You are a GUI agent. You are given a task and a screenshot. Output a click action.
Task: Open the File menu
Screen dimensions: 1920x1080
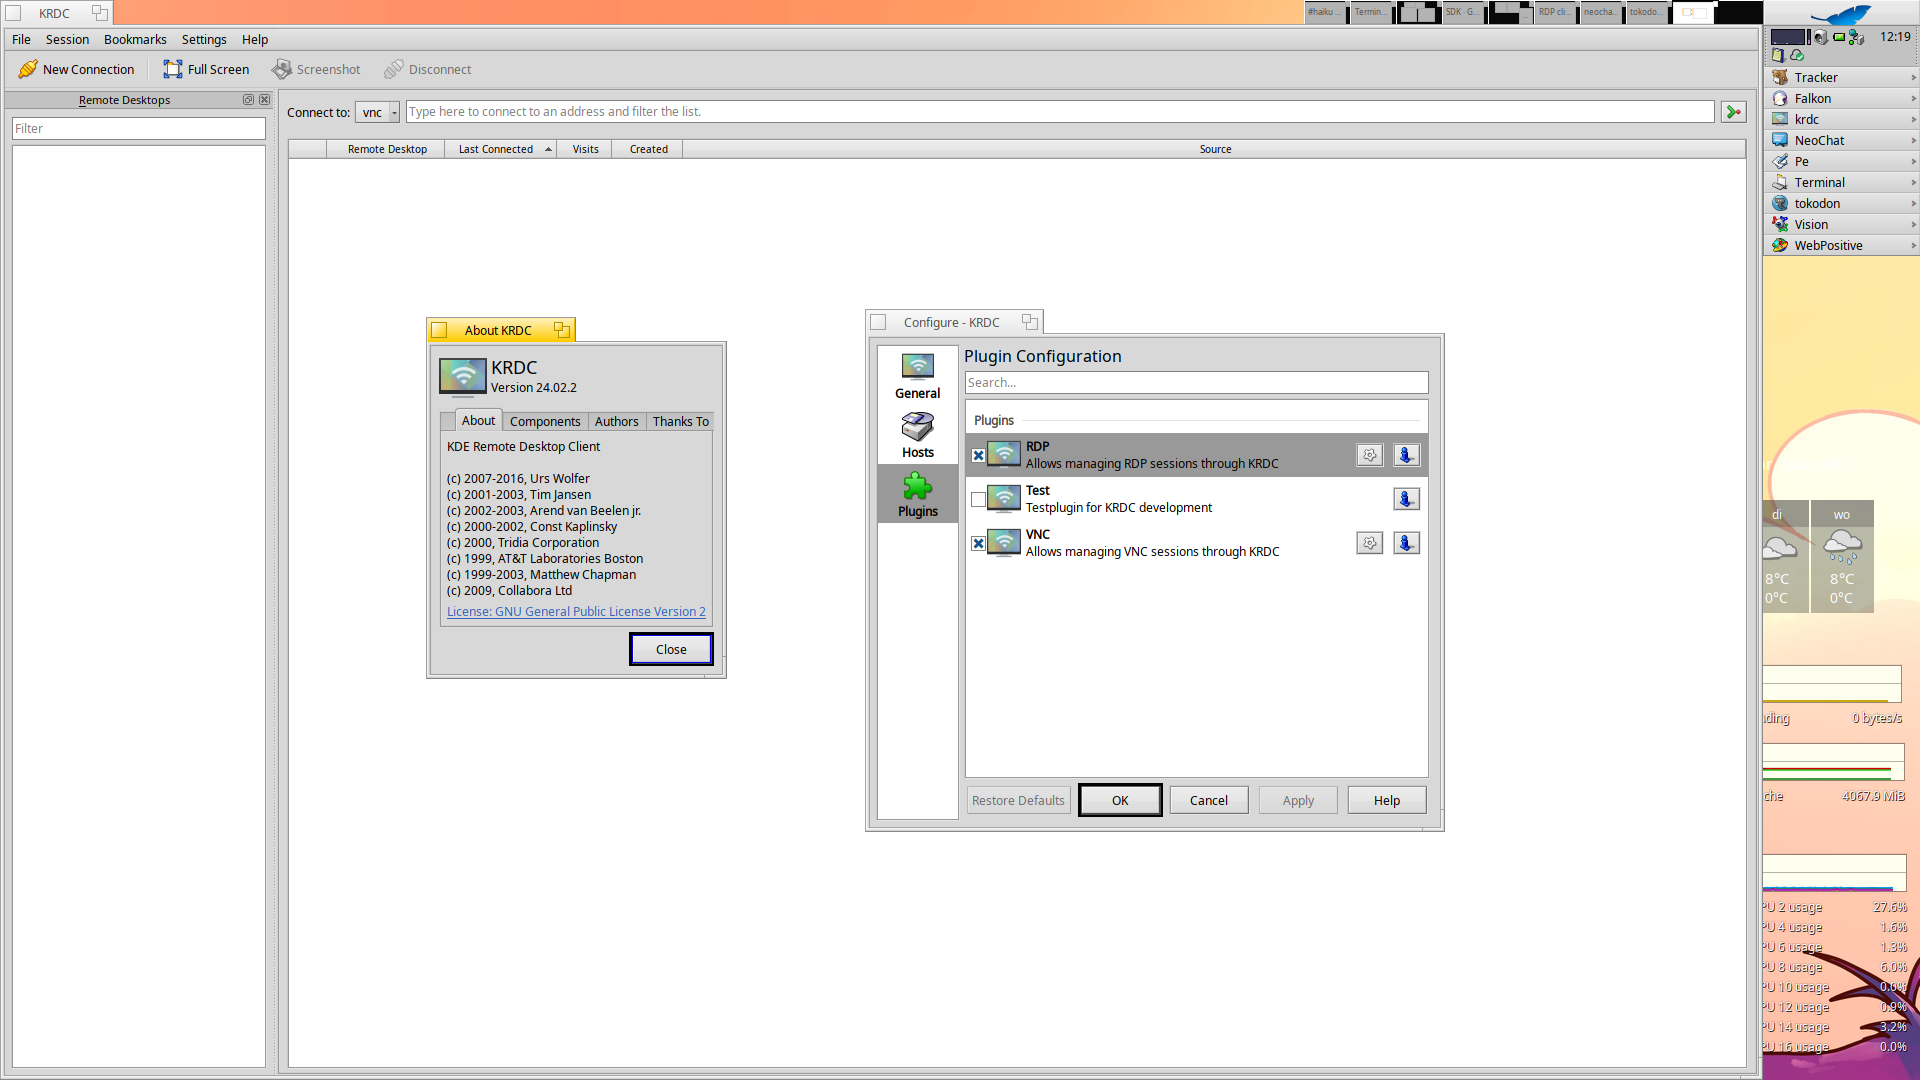[21, 39]
